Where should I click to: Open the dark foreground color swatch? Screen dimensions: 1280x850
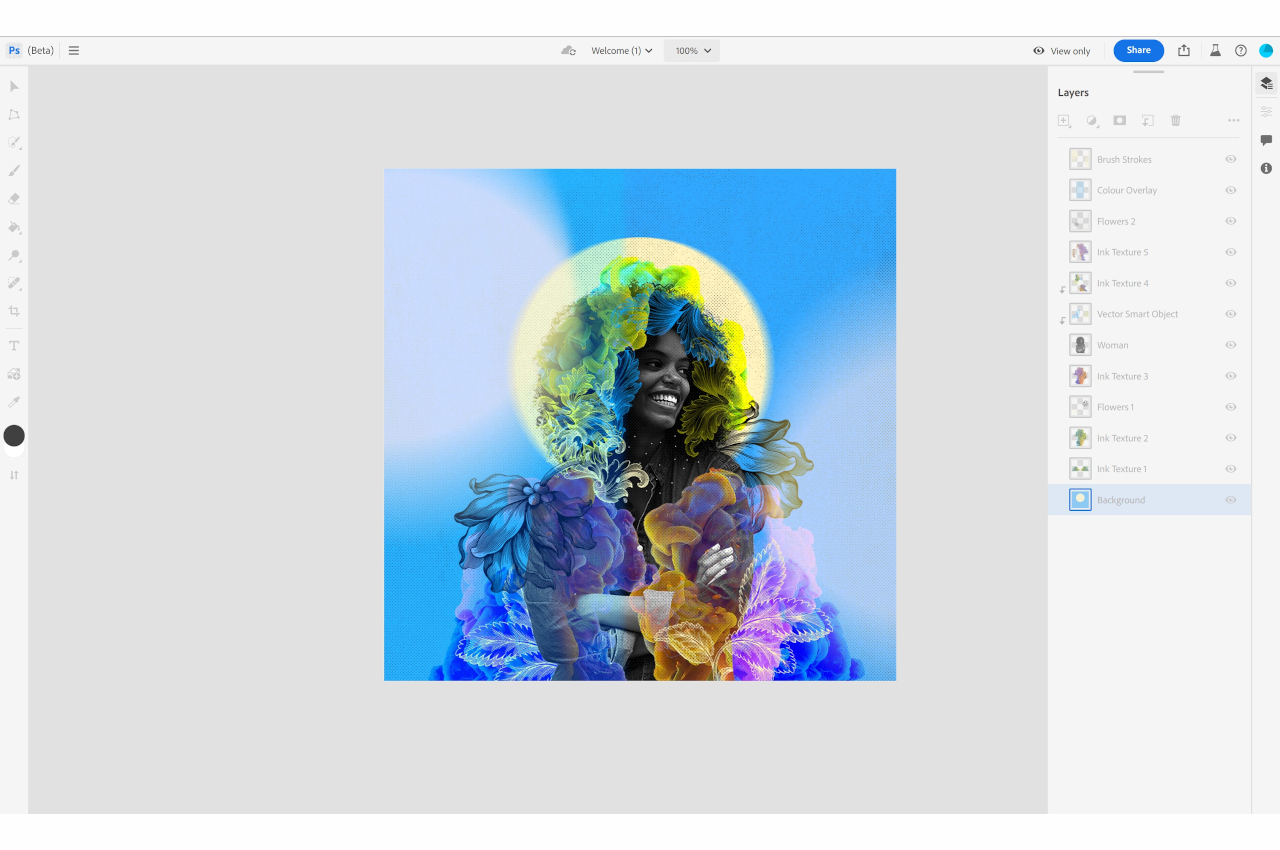pyautogui.click(x=14, y=435)
